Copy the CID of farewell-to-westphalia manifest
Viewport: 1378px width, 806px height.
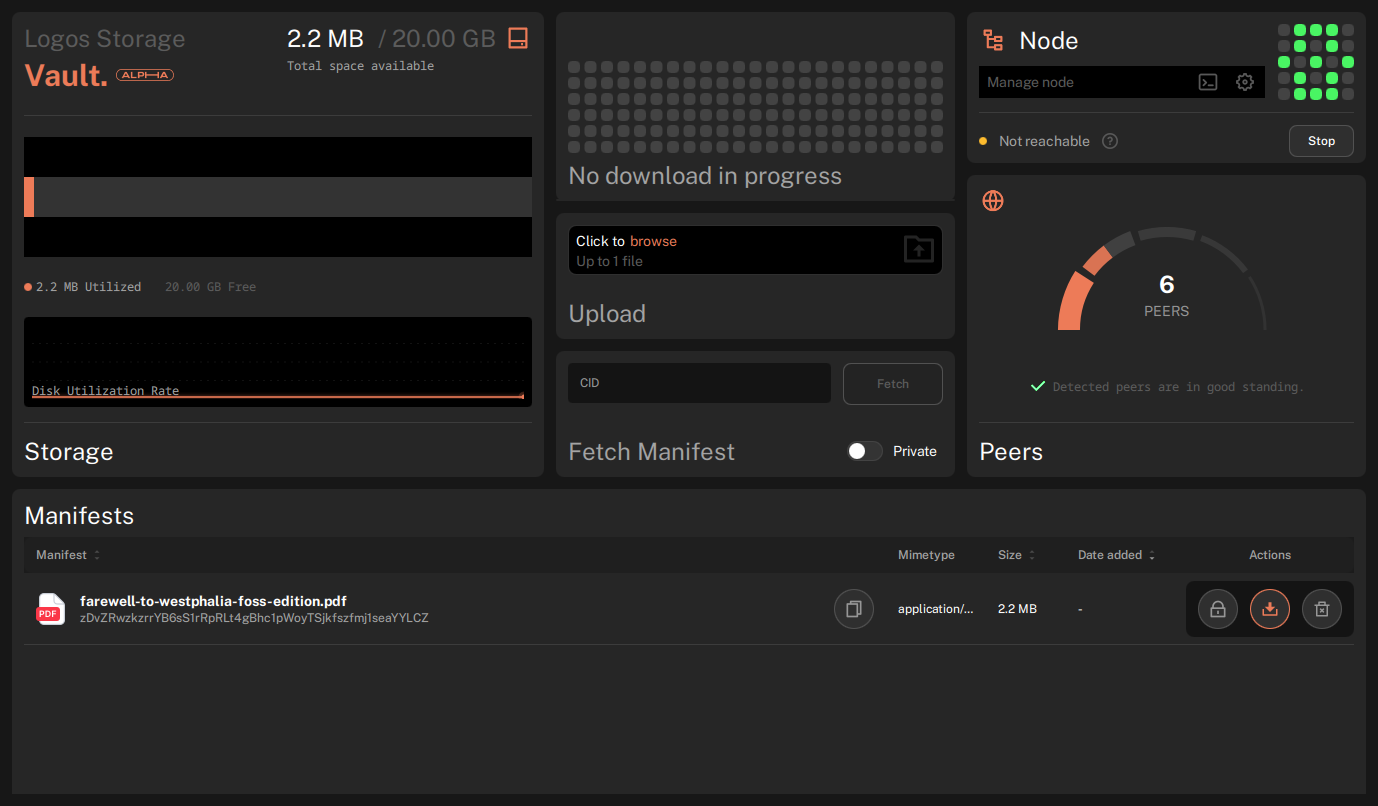click(854, 609)
